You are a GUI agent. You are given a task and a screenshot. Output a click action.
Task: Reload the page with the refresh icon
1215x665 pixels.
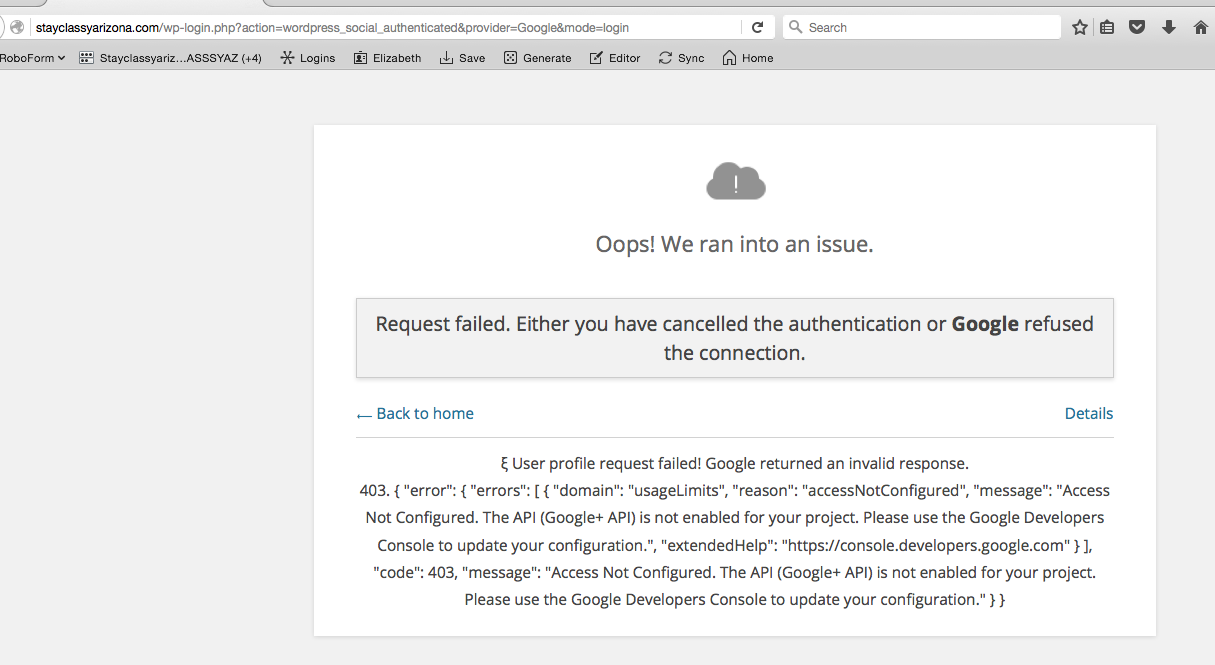click(x=758, y=27)
